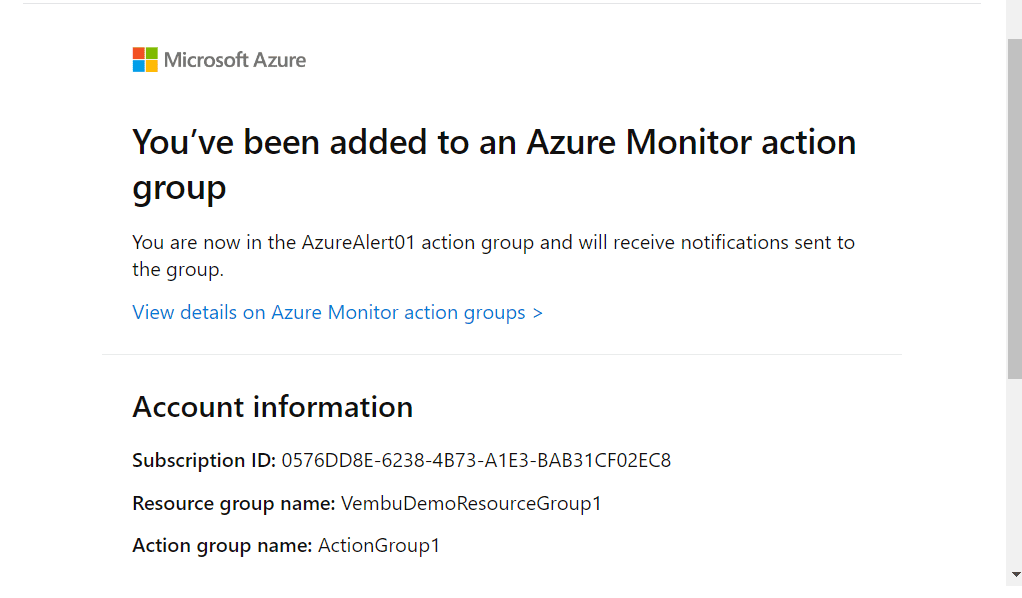Click the chevron arrow ending the View details link
Screen dimensions: 1022x598
537,313
